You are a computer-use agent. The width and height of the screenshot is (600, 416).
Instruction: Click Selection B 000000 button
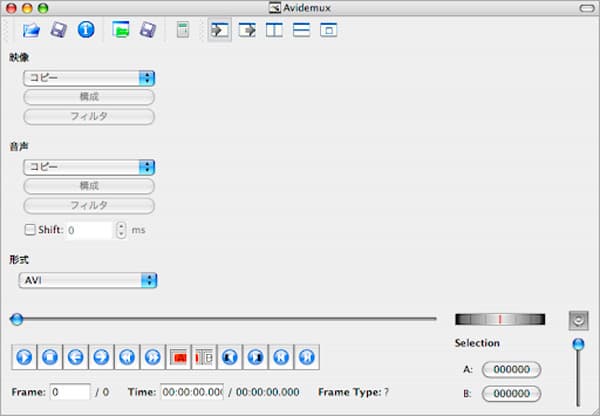pos(511,393)
